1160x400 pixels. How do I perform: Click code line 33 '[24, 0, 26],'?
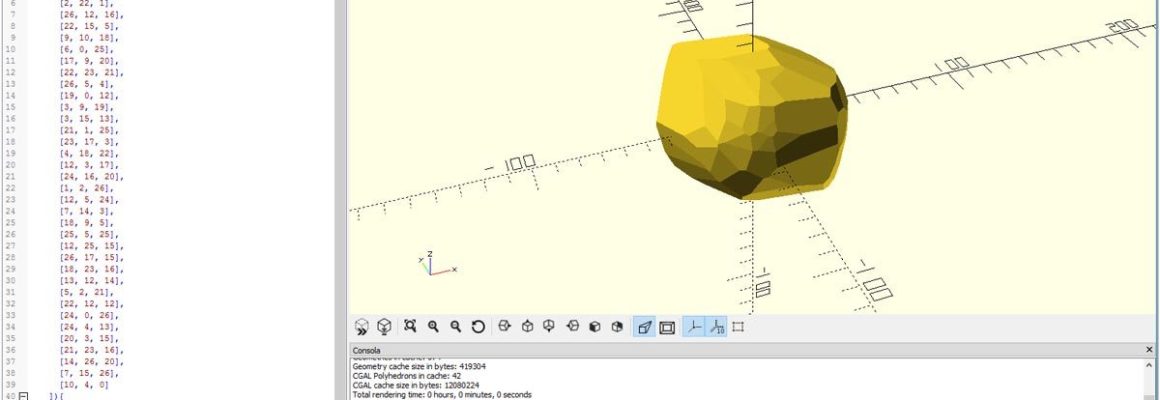[x=89, y=316]
